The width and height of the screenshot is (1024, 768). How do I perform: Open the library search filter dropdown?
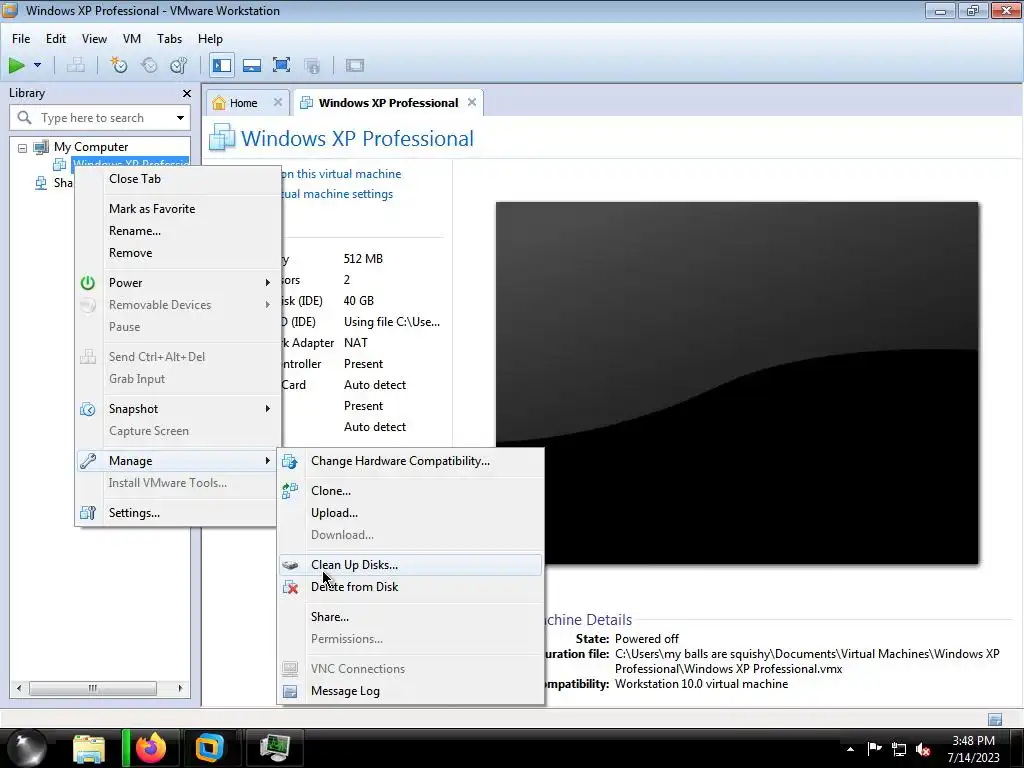(x=180, y=118)
